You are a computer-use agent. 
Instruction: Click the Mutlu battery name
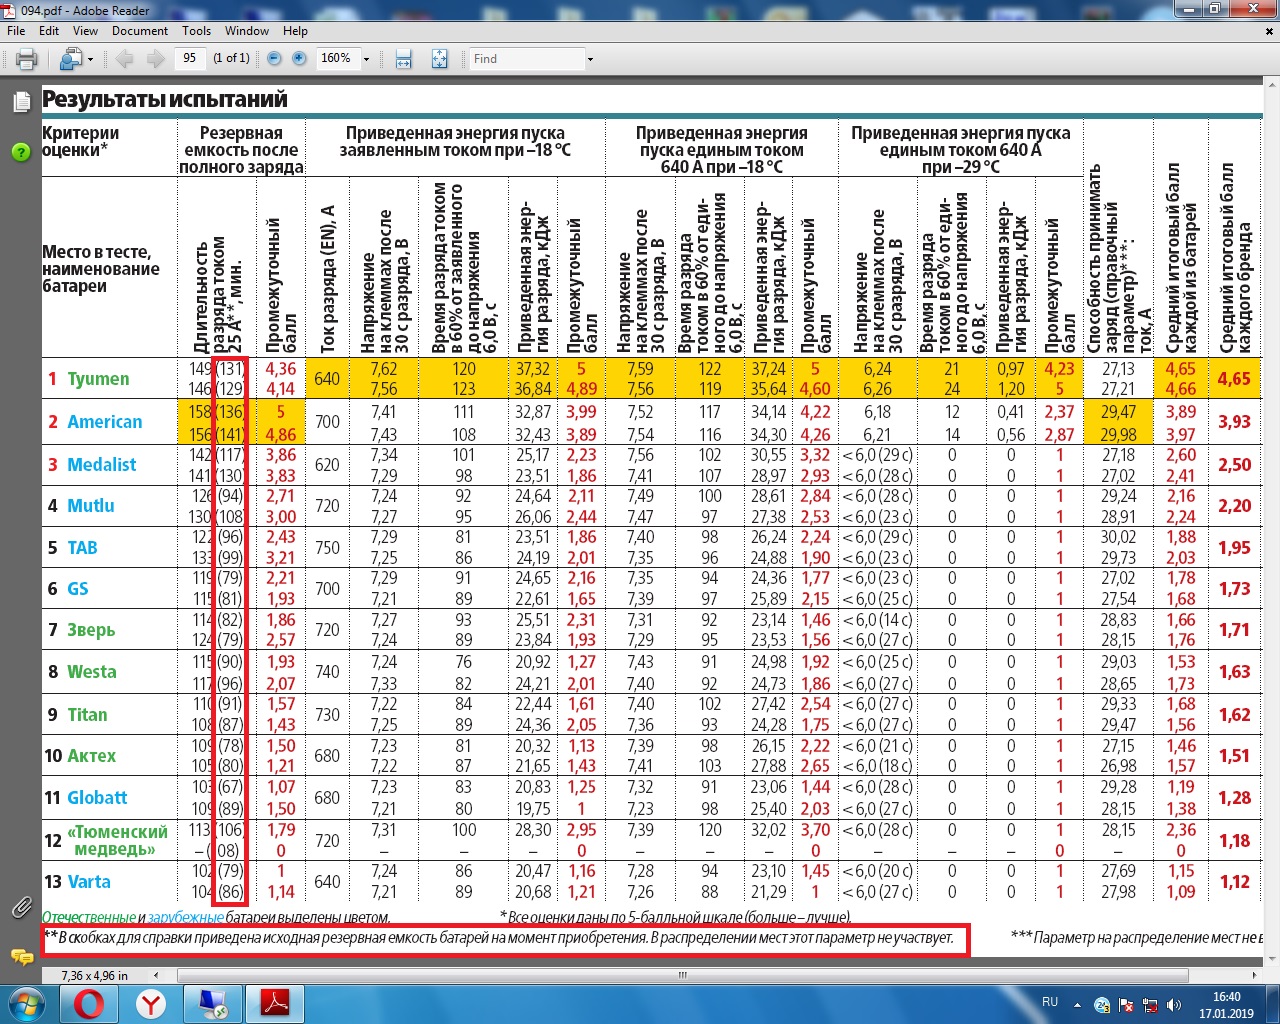click(x=91, y=506)
